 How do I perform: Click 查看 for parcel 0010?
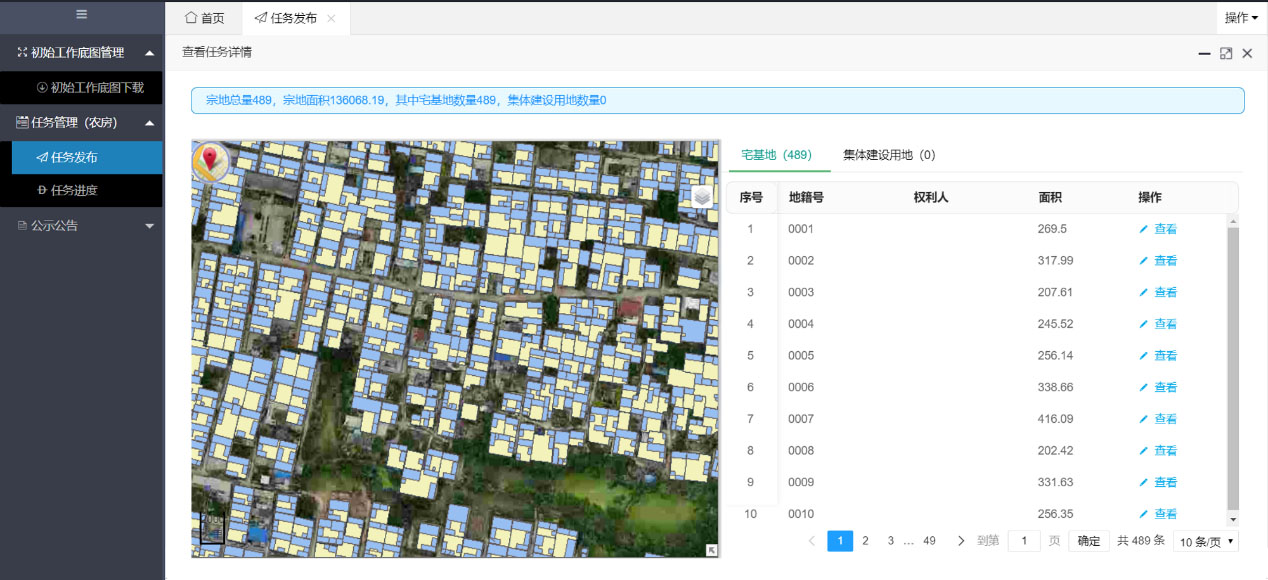pyautogui.click(x=1158, y=514)
